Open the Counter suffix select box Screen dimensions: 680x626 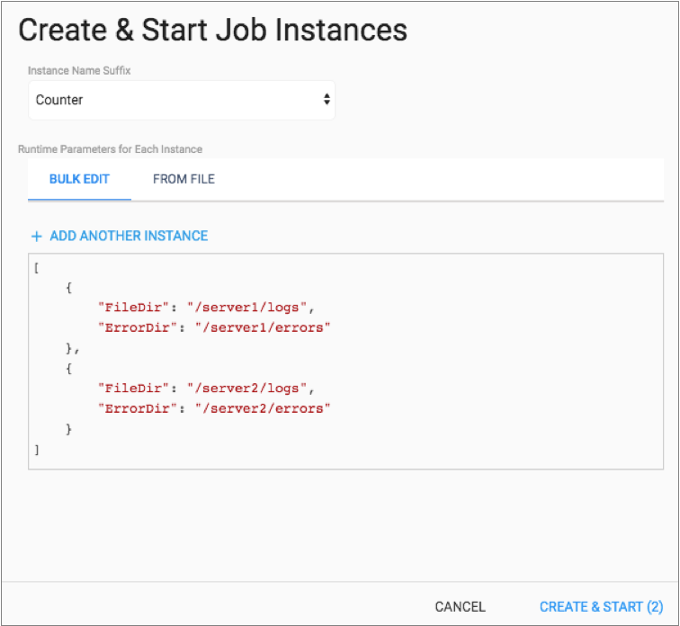[180, 100]
